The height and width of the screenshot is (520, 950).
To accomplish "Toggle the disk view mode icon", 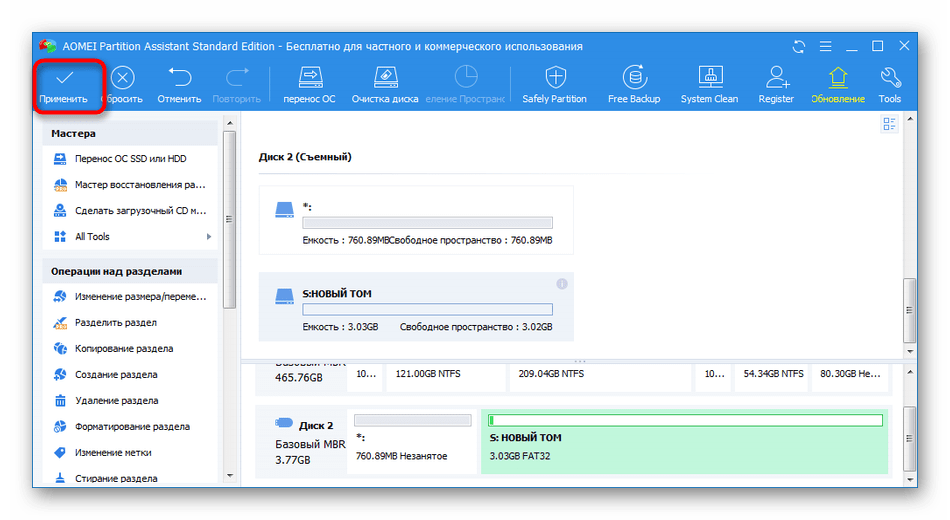I will (x=889, y=124).
